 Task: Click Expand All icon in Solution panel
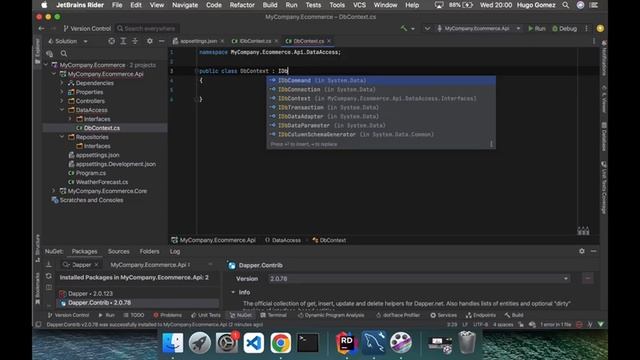(123, 41)
